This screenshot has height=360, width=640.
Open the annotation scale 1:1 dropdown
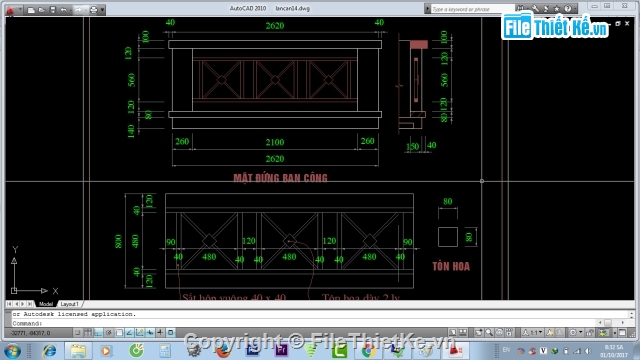534,333
